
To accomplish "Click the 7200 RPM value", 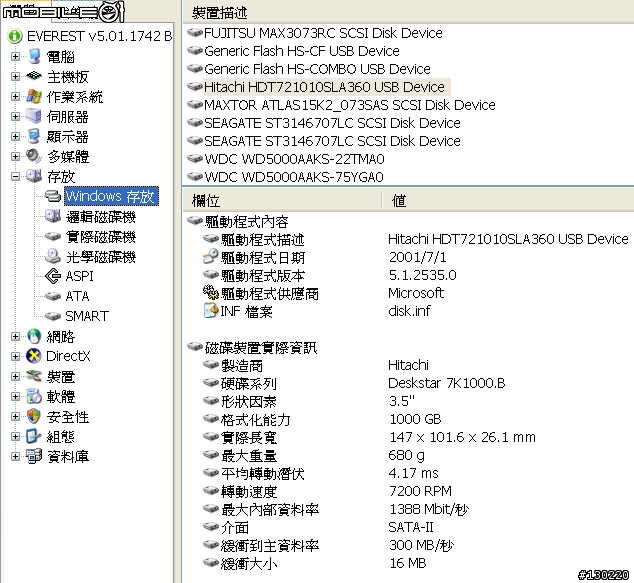I will coord(420,491).
